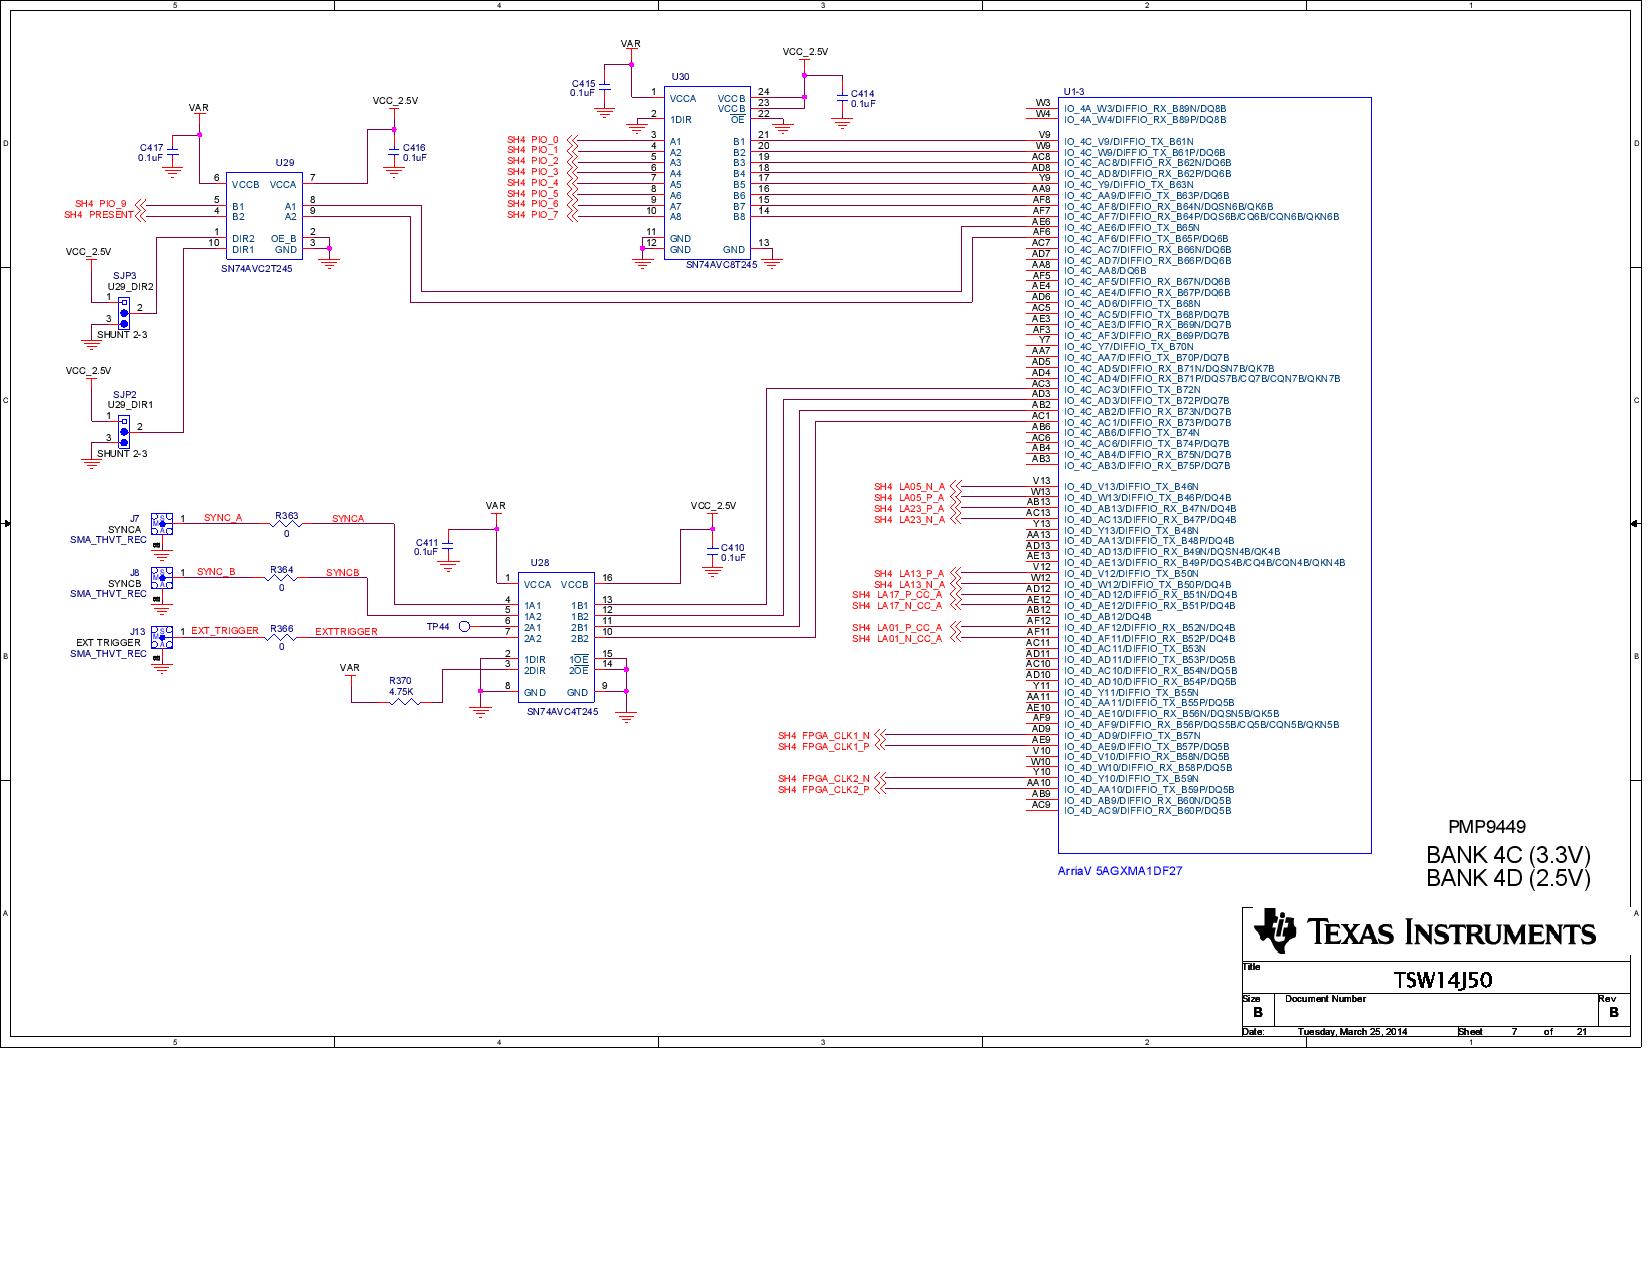1650x1275 pixels.
Task: Select capacitor C417 near U29
Action: (172, 153)
